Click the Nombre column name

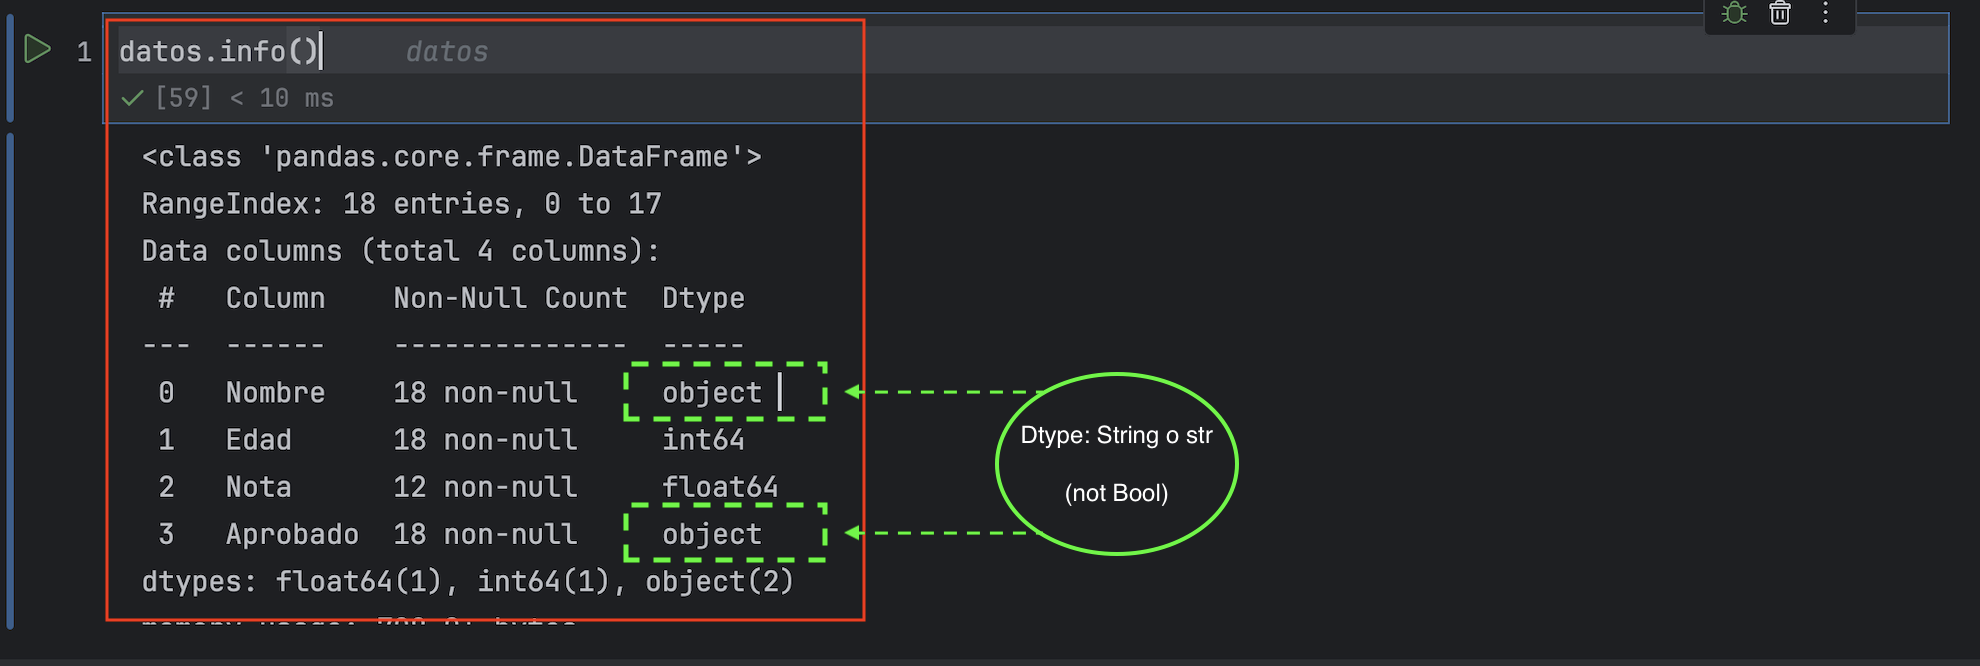[275, 393]
